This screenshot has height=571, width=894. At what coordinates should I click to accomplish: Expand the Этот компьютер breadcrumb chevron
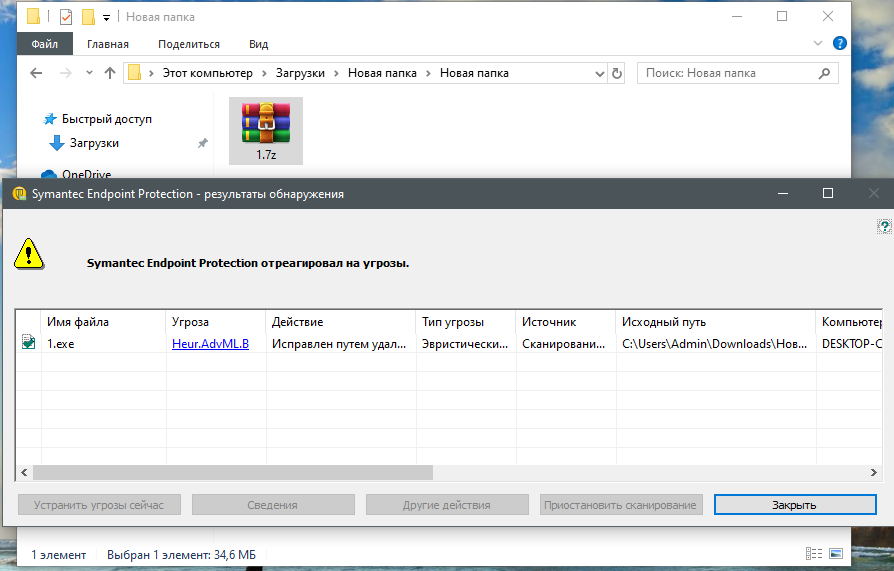click(265, 73)
